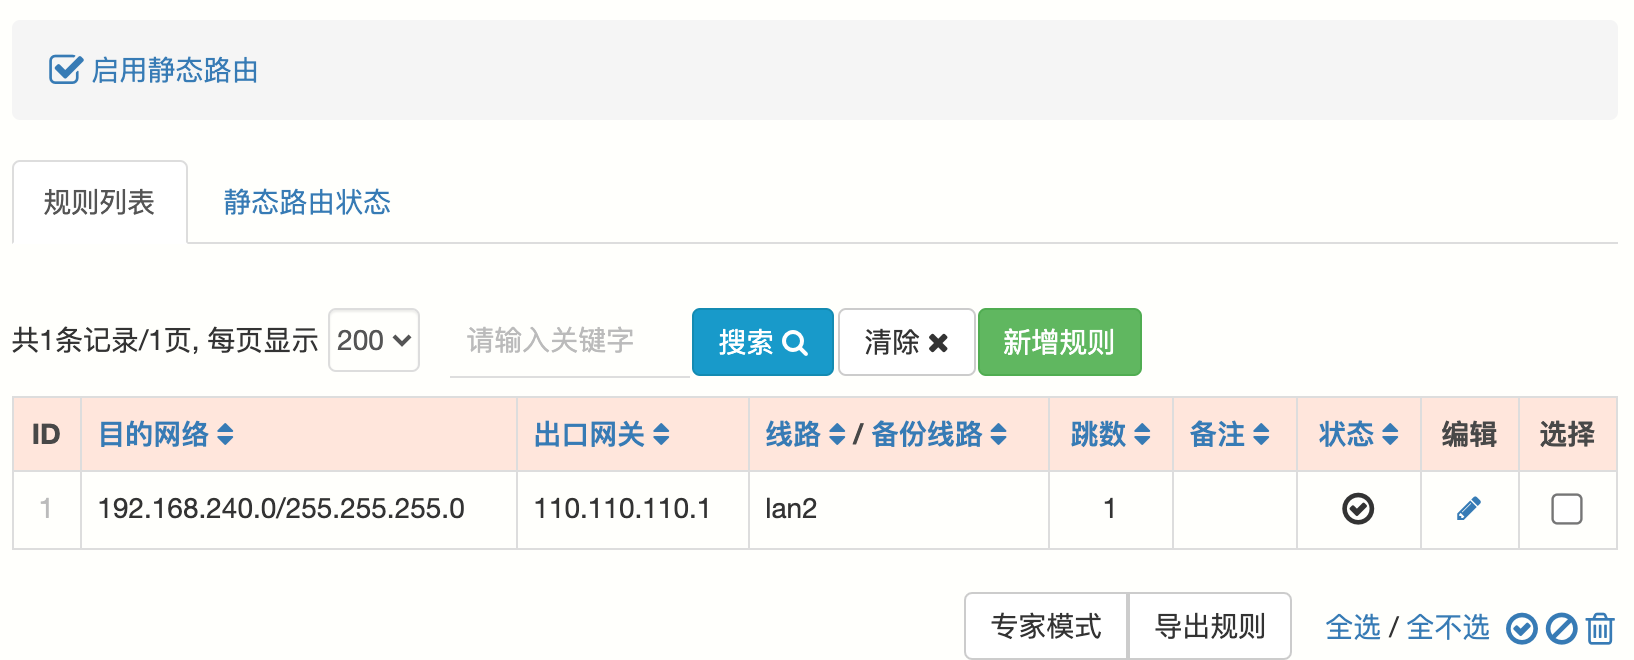Click the green 新增规则 button
The image size is (1634, 660).
tap(1058, 342)
